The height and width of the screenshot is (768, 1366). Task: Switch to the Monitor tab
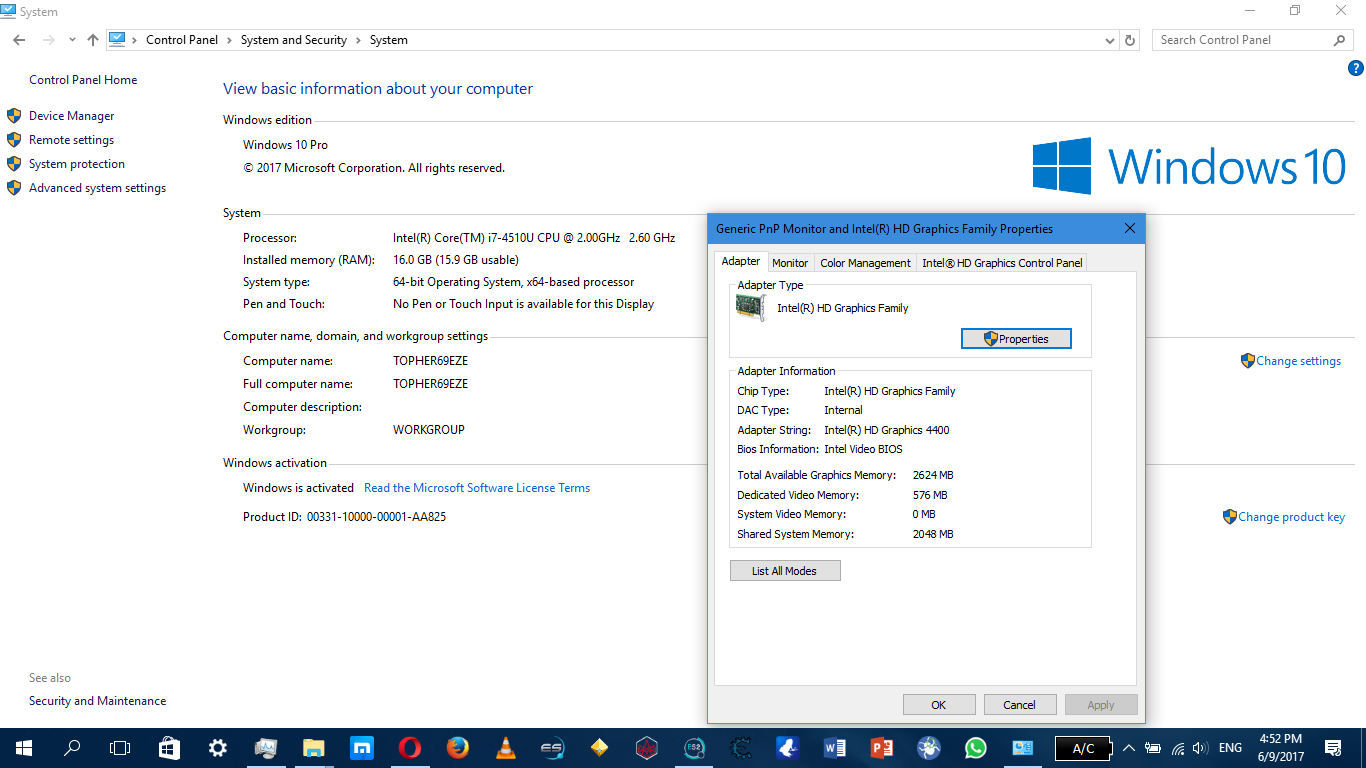point(790,263)
